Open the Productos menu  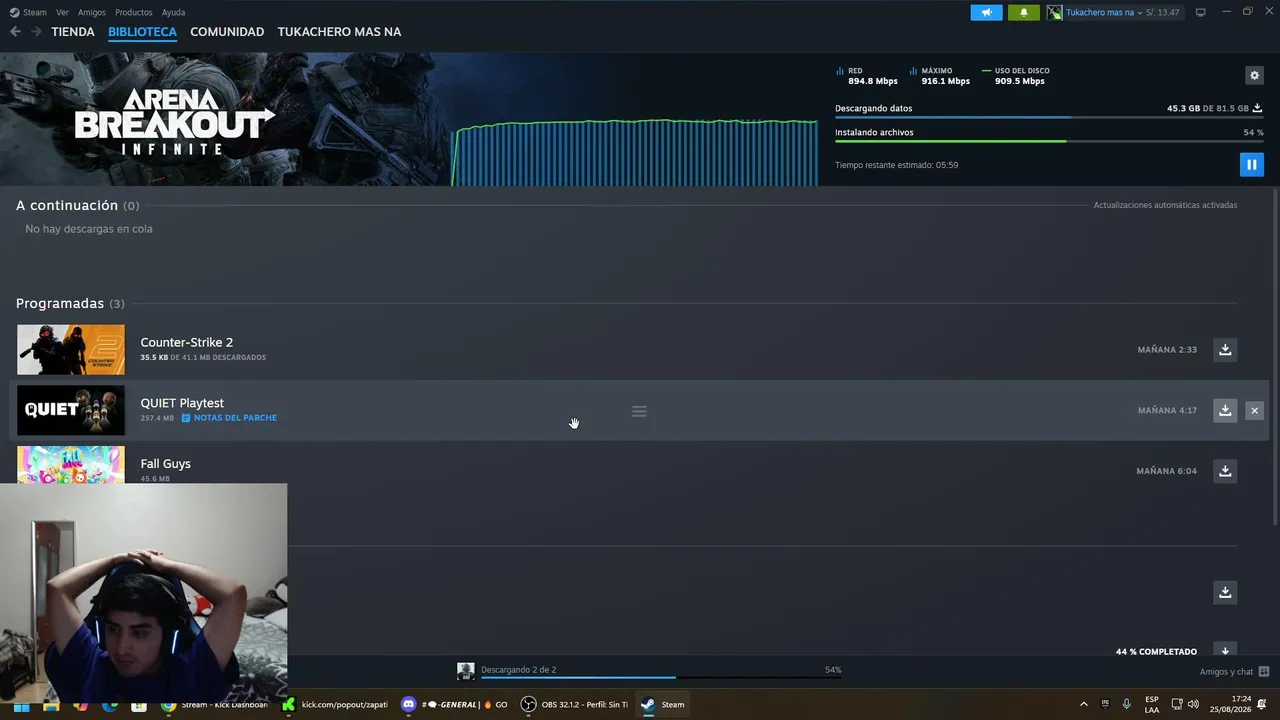pos(134,12)
